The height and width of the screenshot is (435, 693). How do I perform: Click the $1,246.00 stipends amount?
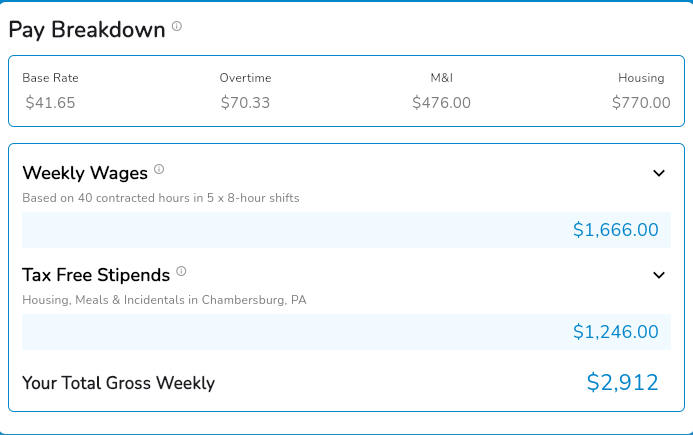[615, 331]
